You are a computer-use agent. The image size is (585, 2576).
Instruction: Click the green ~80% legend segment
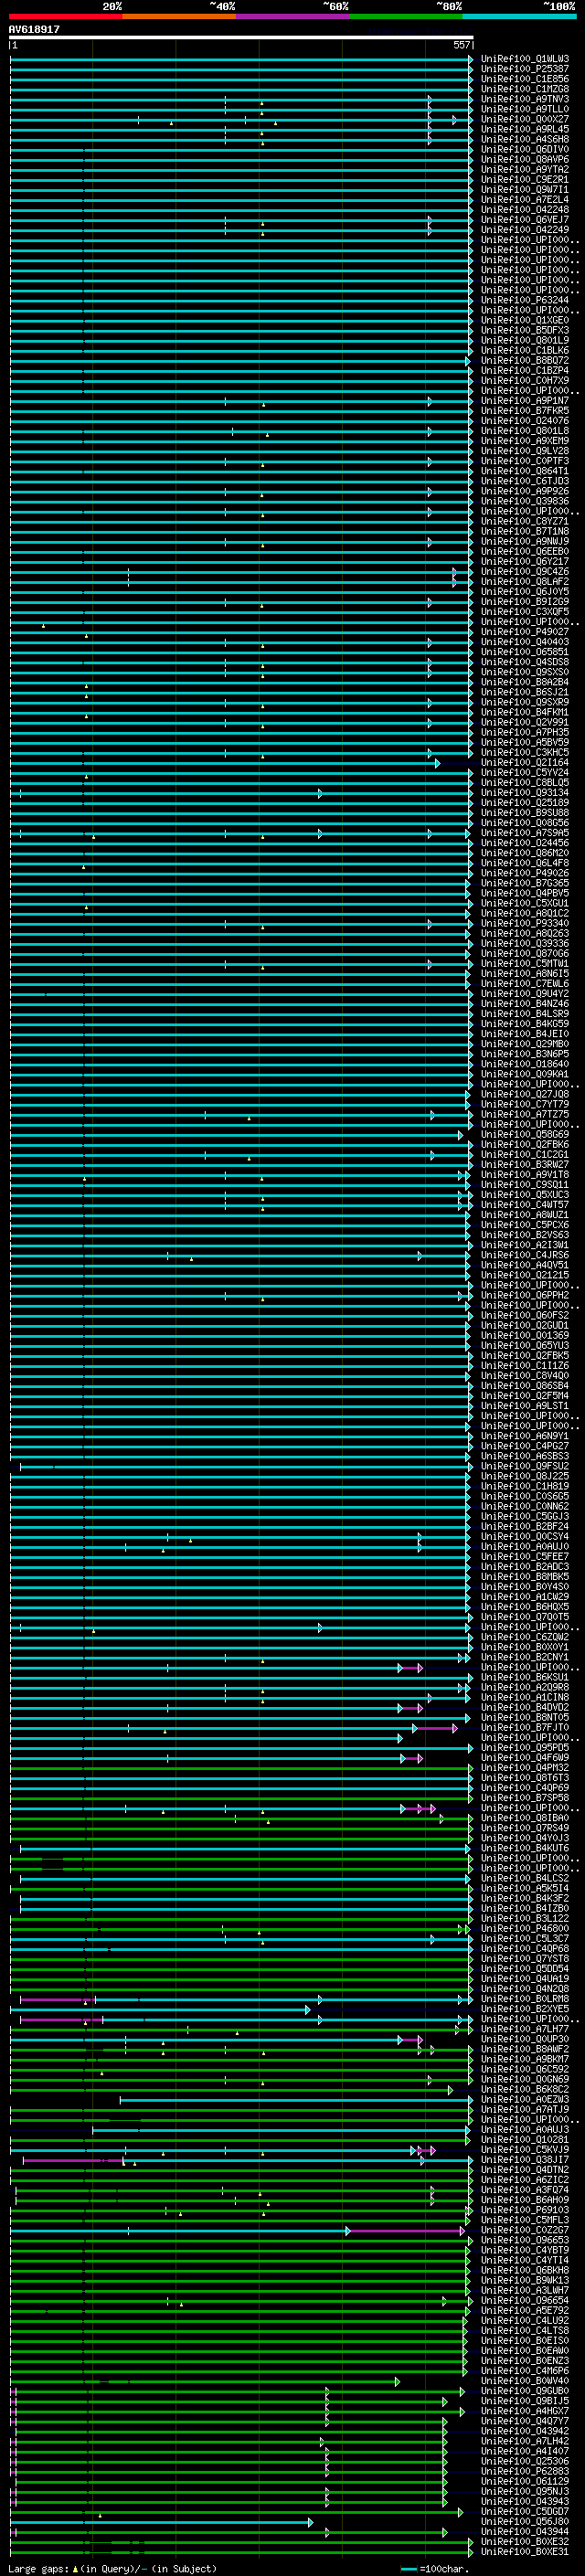point(406,16)
